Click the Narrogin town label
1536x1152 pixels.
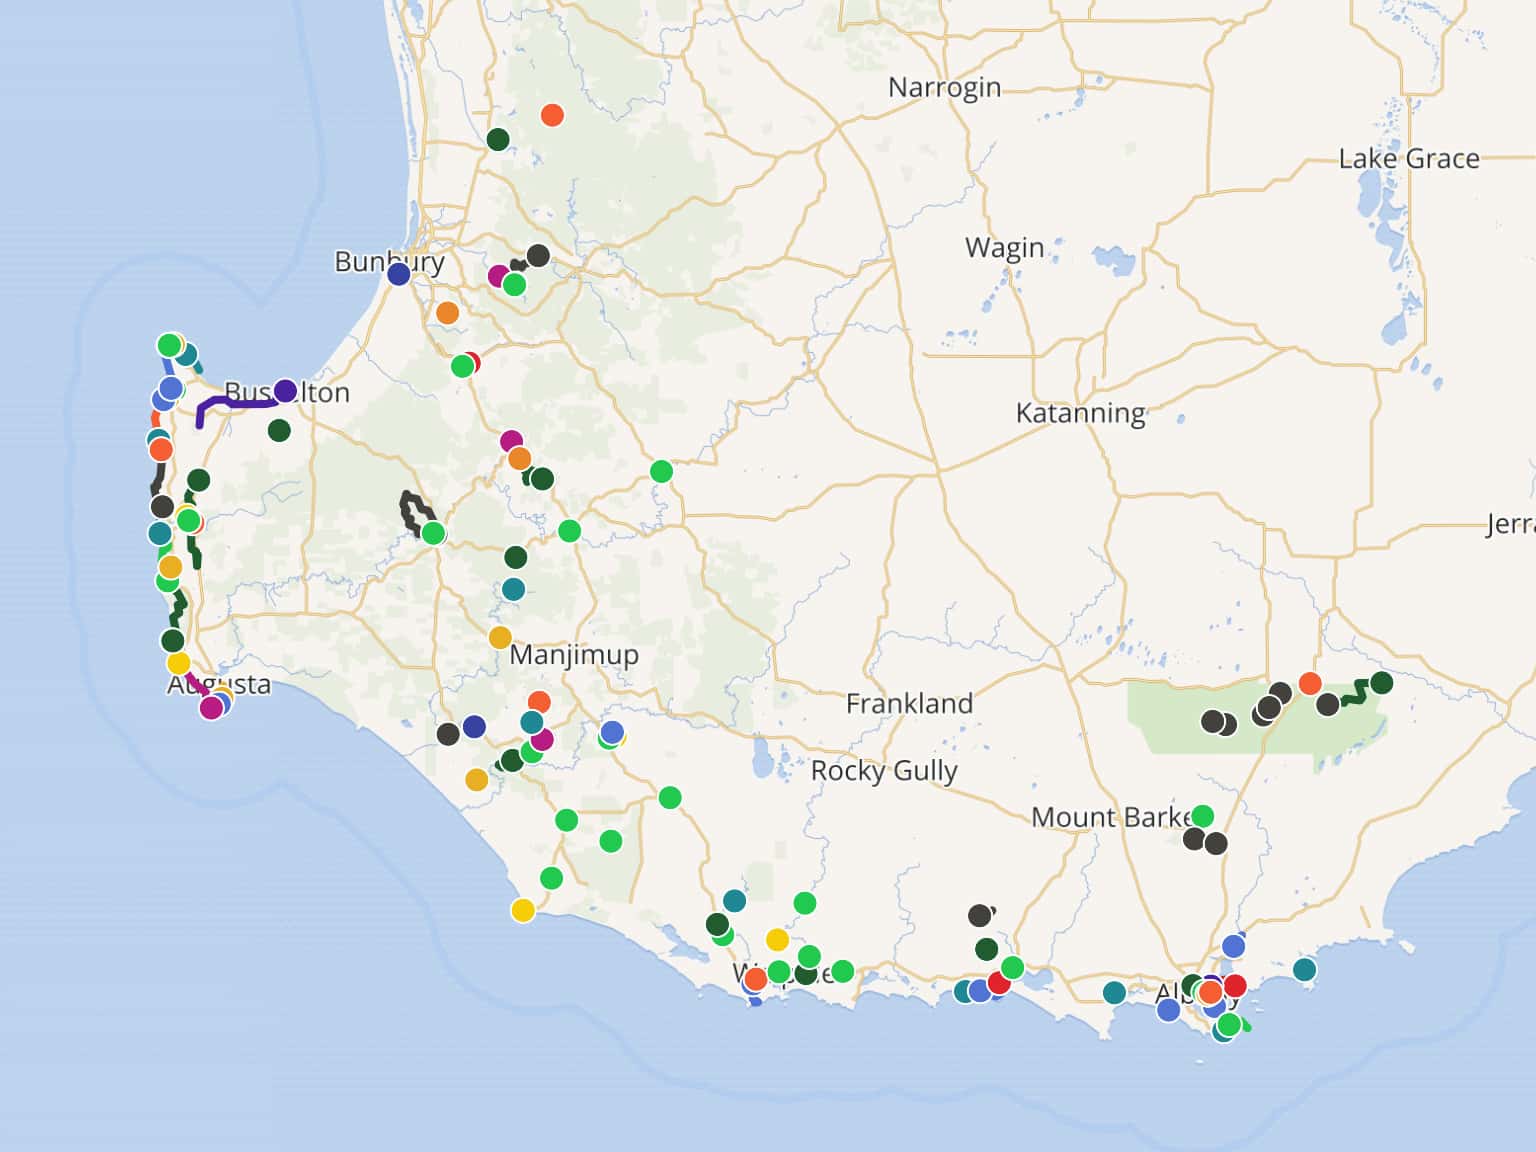(944, 88)
